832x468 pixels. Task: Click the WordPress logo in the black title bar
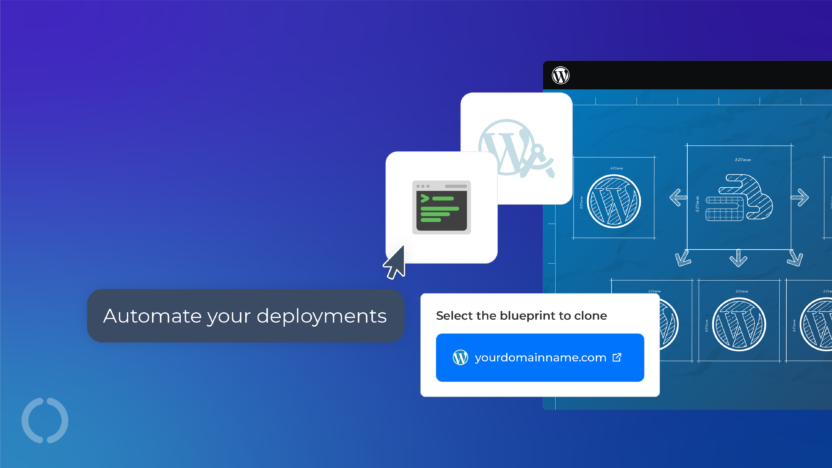[x=561, y=75]
